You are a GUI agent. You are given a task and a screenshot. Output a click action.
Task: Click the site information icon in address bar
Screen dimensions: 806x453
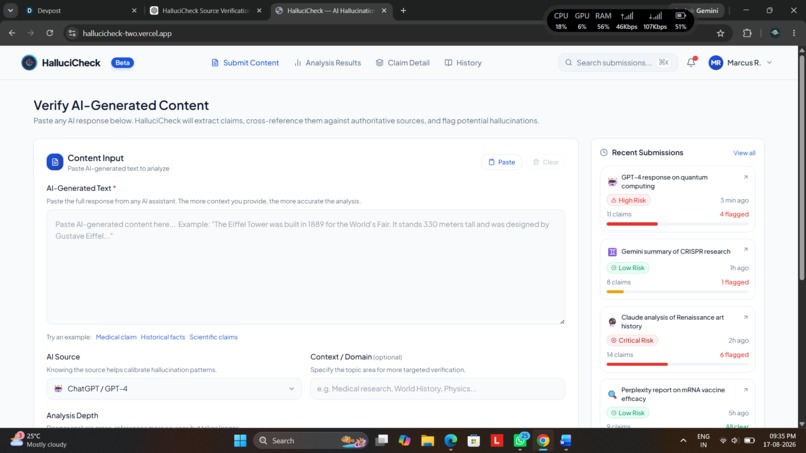pos(72,33)
